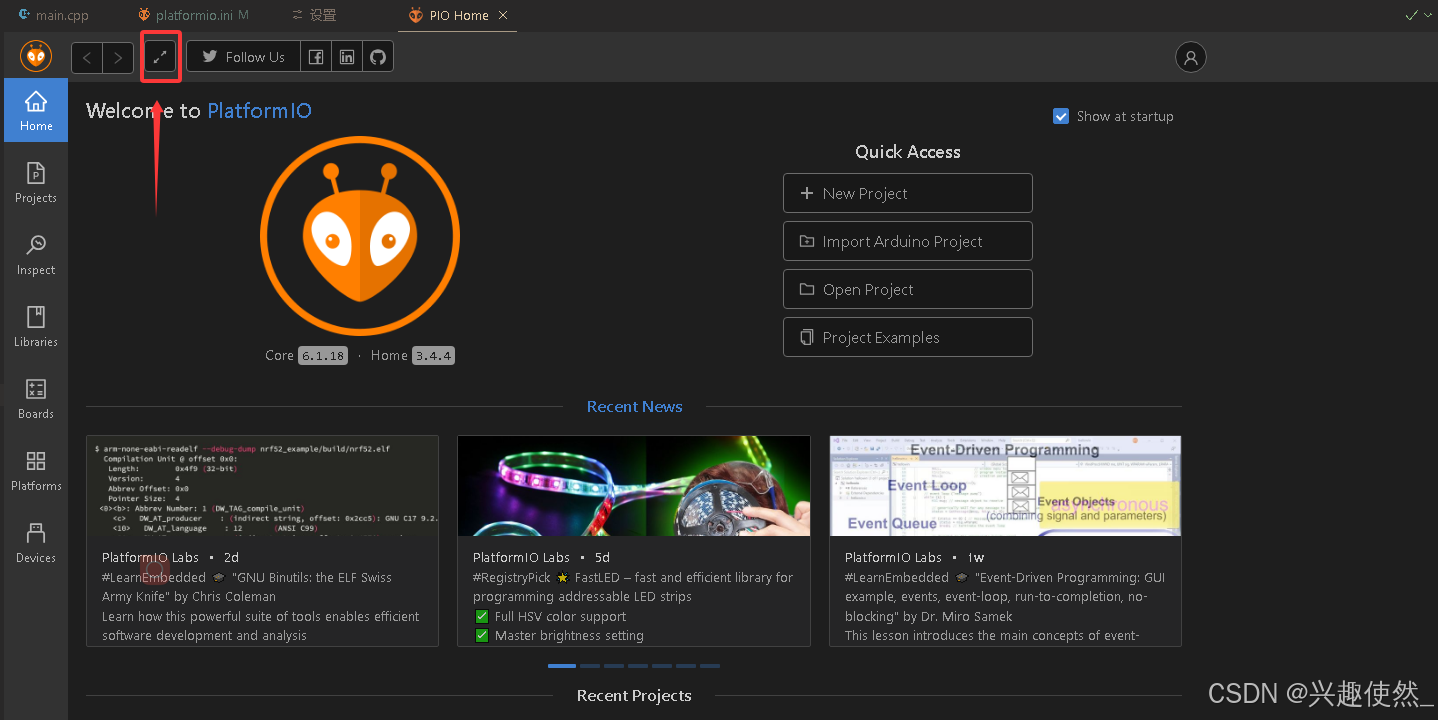Open Boards in the sidebar
This screenshot has width=1438, height=720.
(36, 399)
